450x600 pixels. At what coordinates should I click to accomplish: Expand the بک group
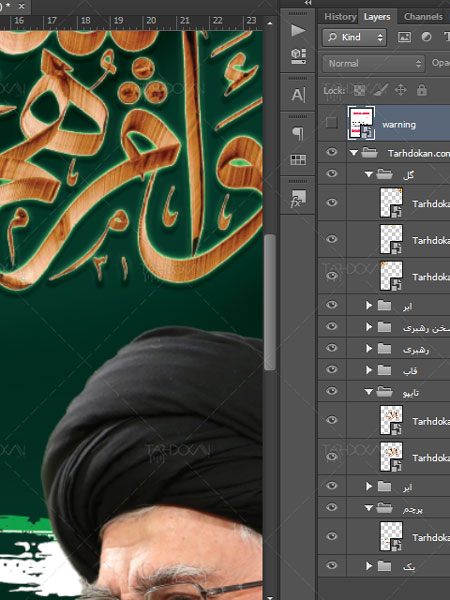click(x=369, y=566)
